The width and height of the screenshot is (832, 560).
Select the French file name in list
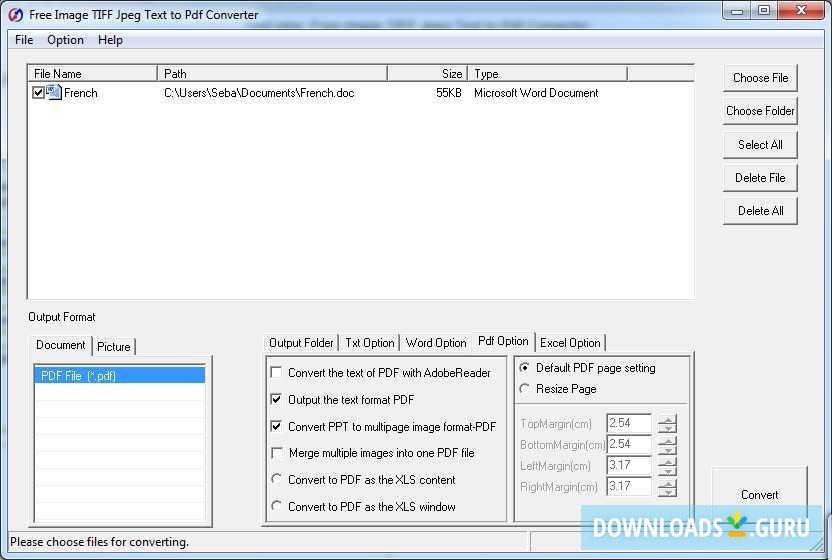pos(81,93)
